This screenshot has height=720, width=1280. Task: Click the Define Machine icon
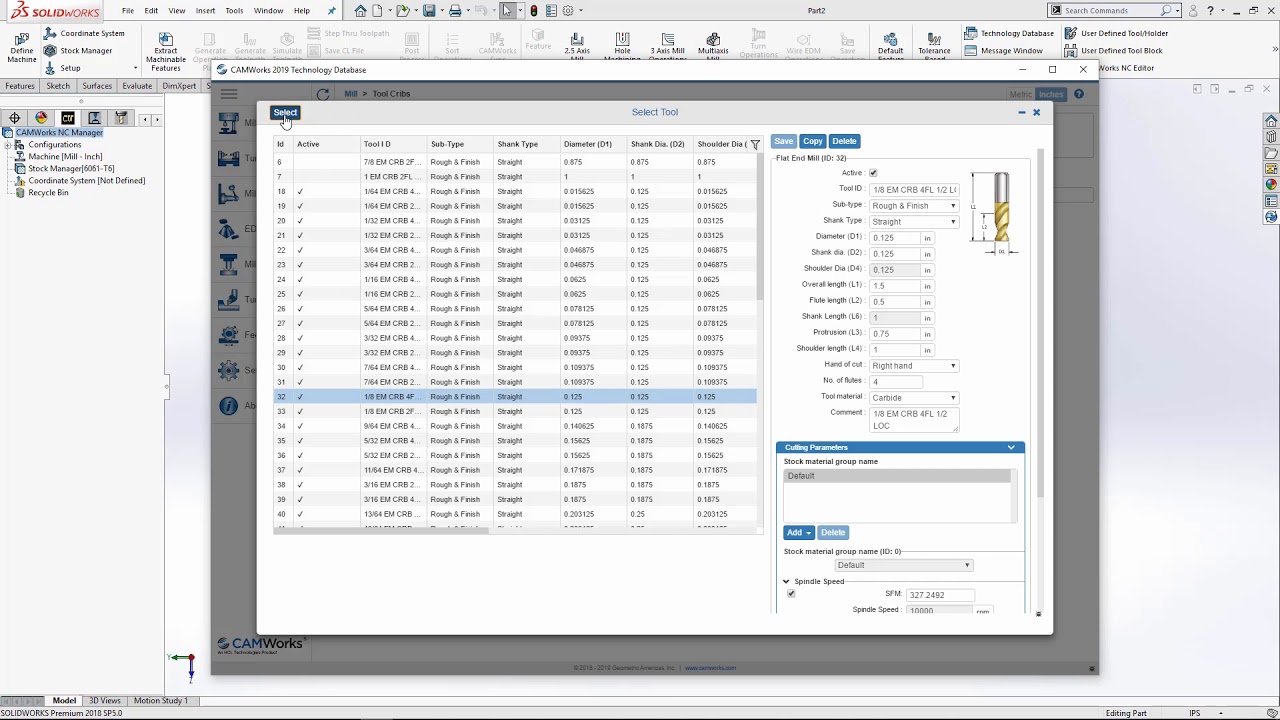[x=21, y=45]
